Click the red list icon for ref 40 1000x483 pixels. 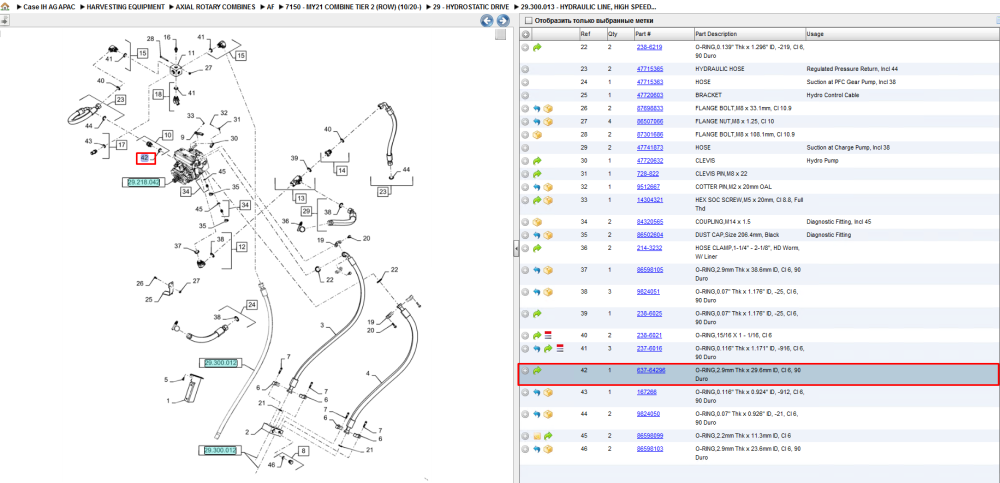(x=548, y=335)
